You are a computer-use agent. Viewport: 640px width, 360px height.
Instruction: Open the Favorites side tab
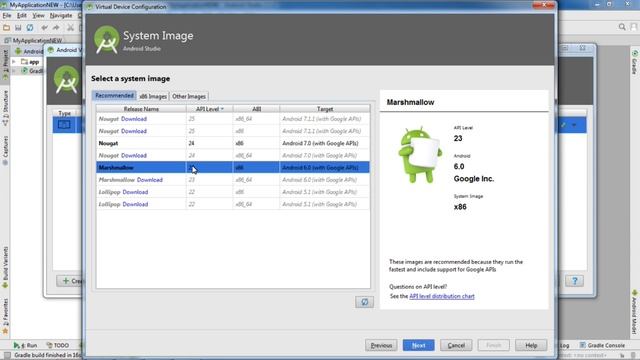5,316
